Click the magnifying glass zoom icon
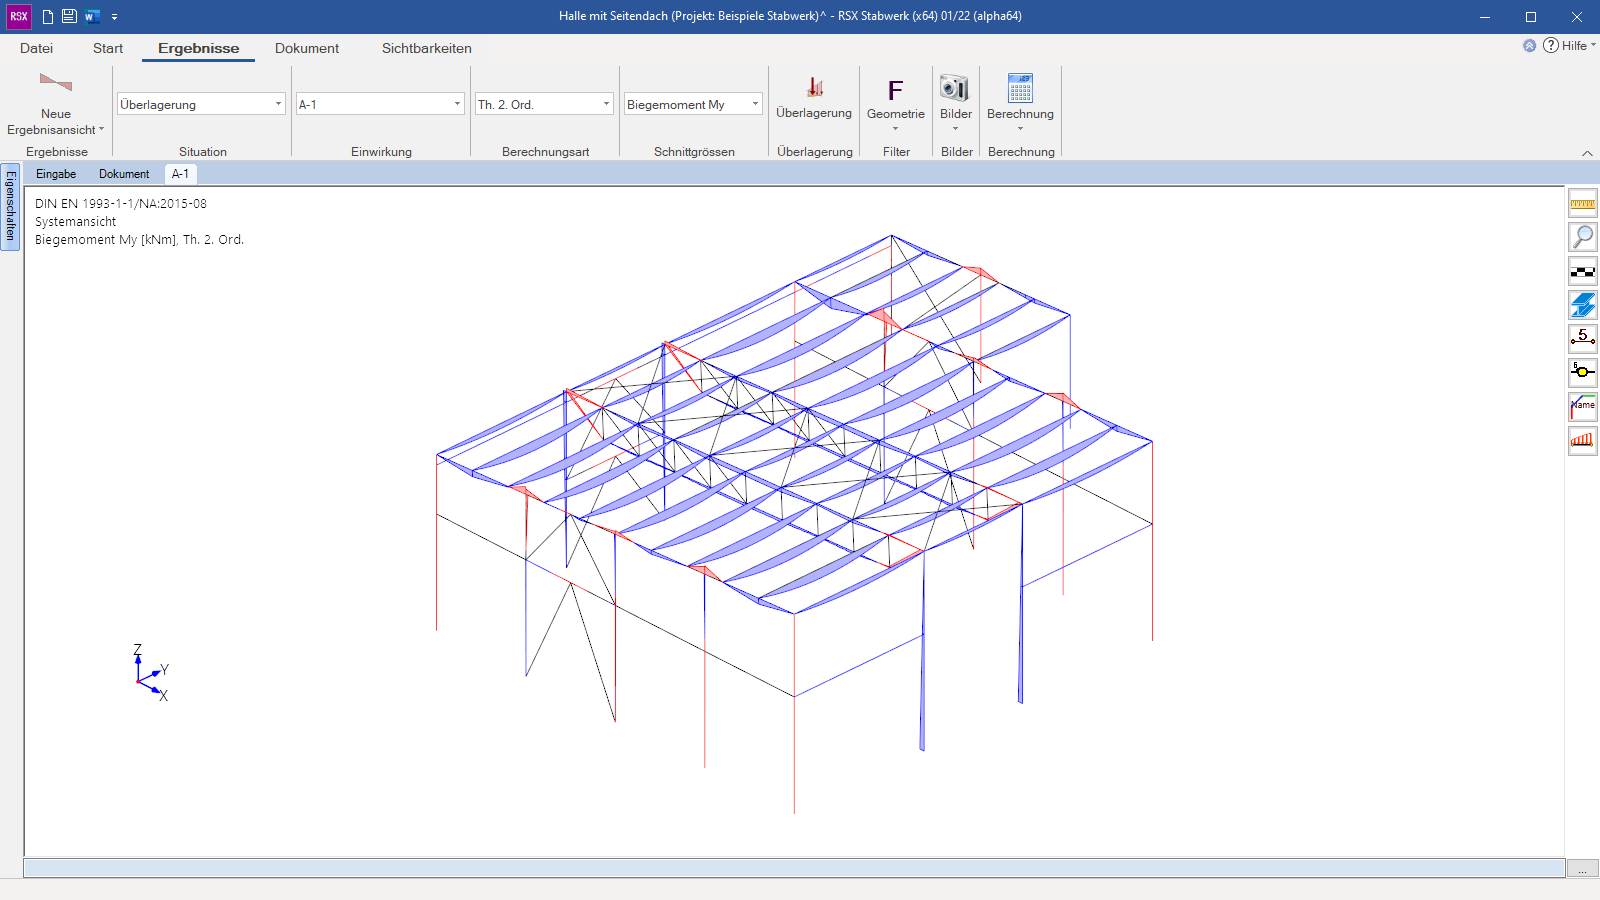Image resolution: width=1600 pixels, height=900 pixels. [x=1583, y=237]
